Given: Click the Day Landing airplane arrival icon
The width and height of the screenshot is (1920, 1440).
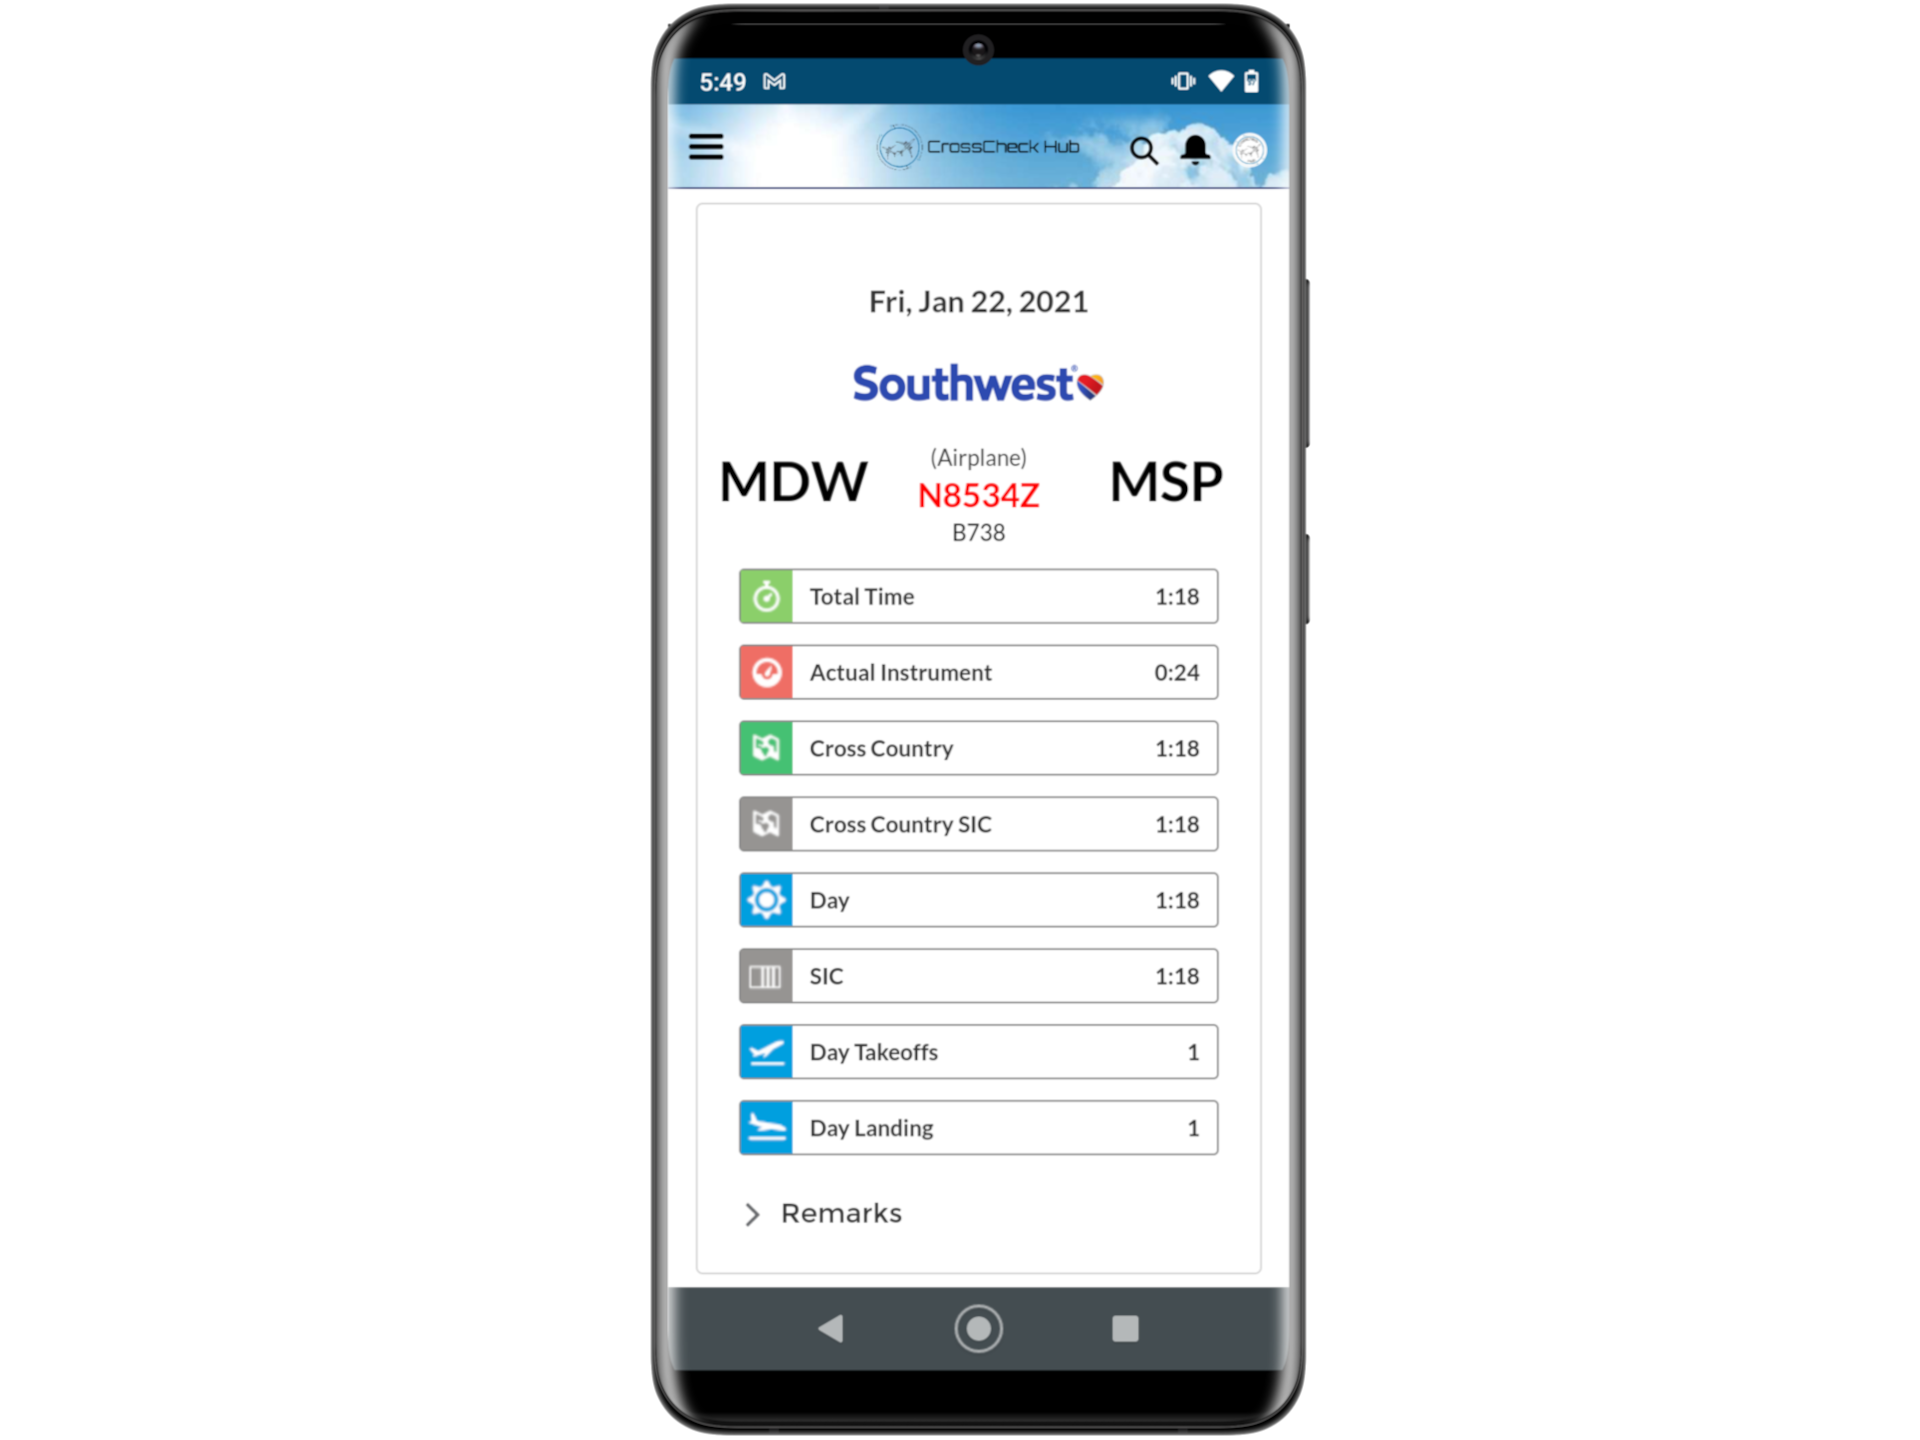Looking at the screenshot, I should [x=763, y=1127].
